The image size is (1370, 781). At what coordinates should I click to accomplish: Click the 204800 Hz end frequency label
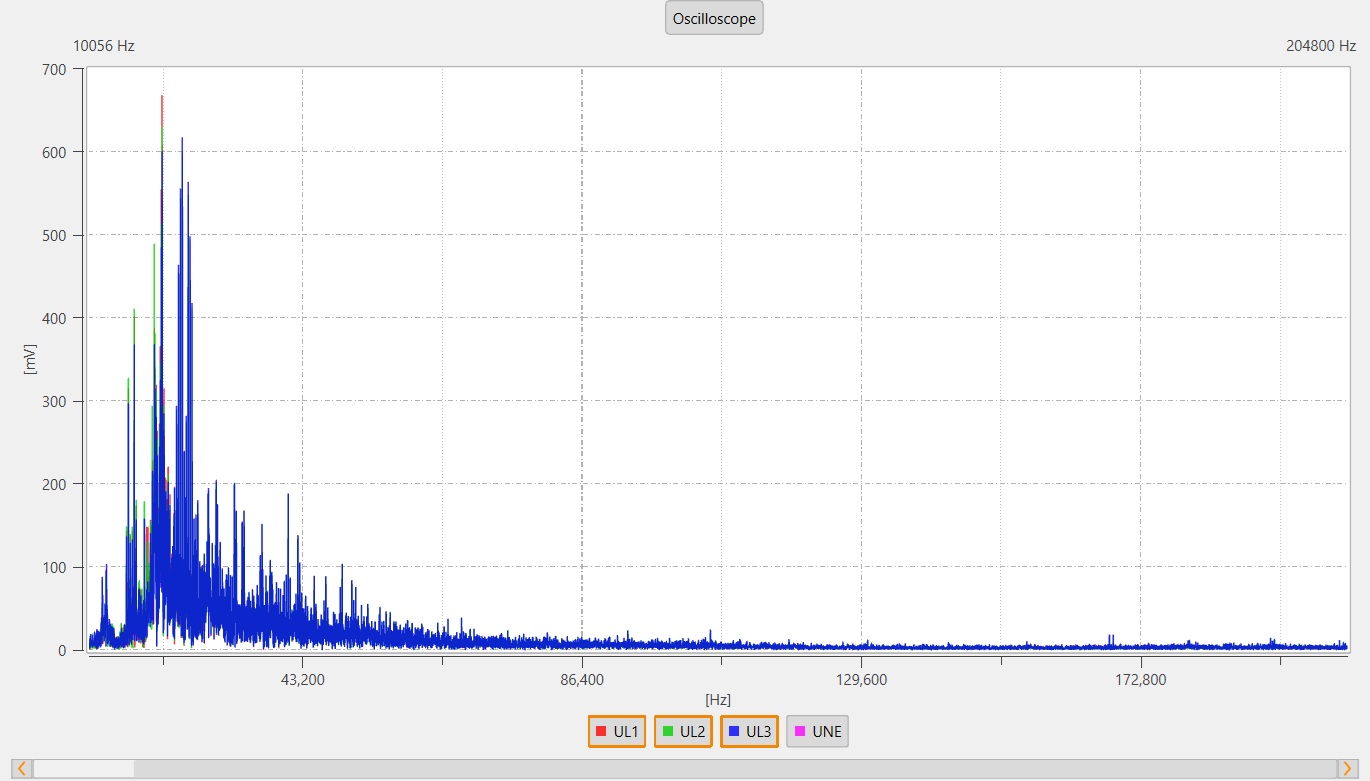(1320, 46)
